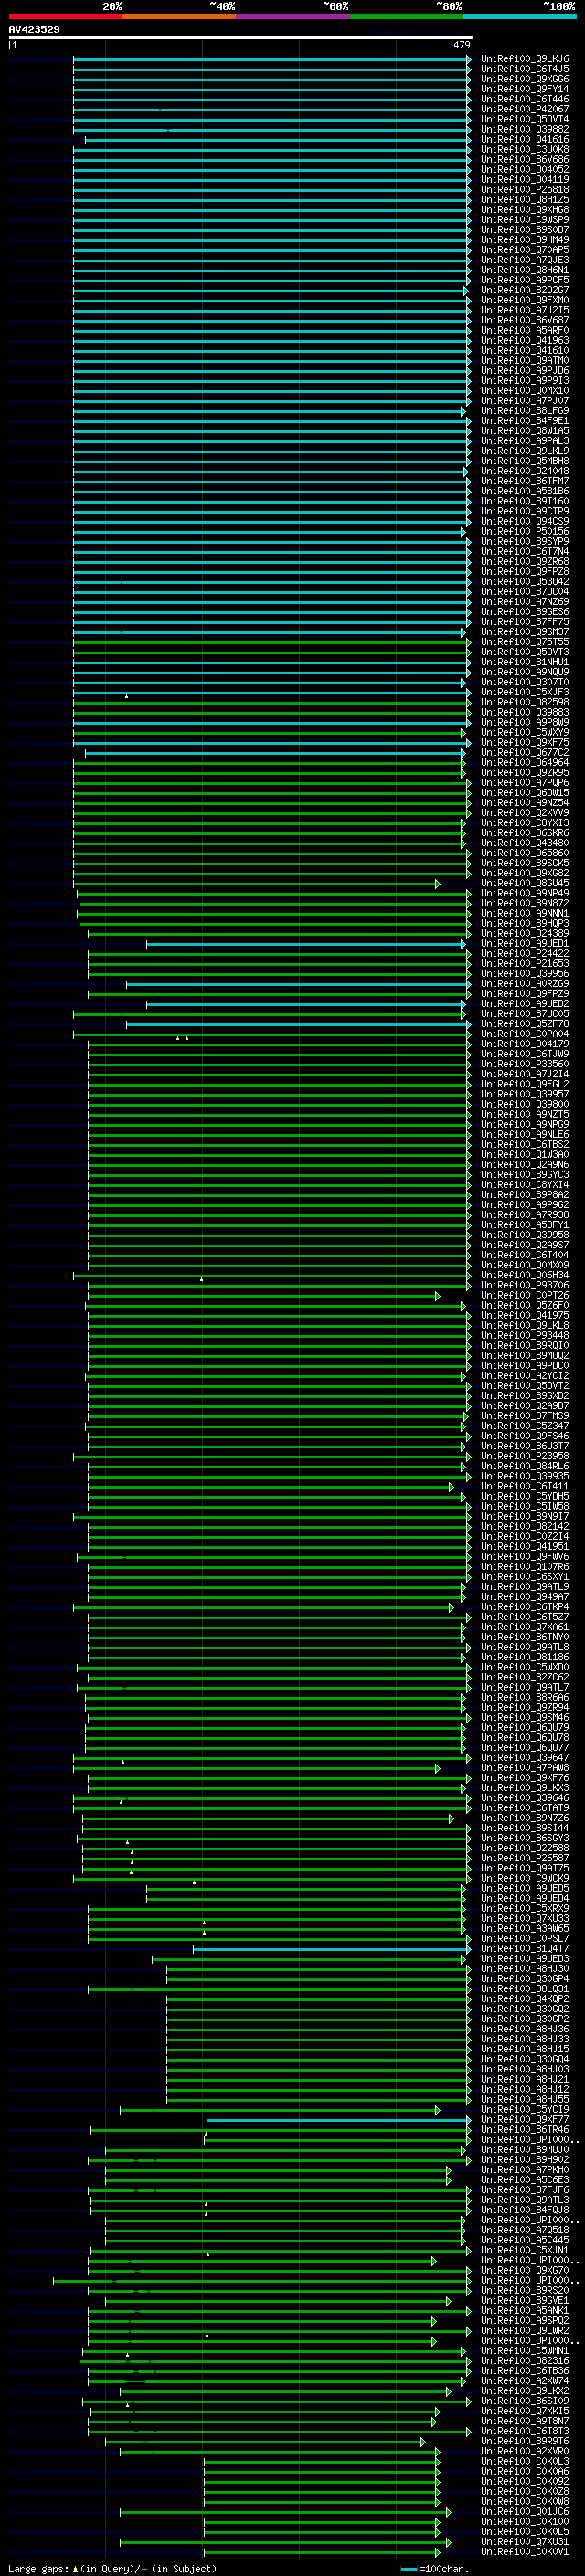The height and width of the screenshot is (2576, 585).
Task: Click the purple ~60% identity legend segment
Action: coord(293,16)
